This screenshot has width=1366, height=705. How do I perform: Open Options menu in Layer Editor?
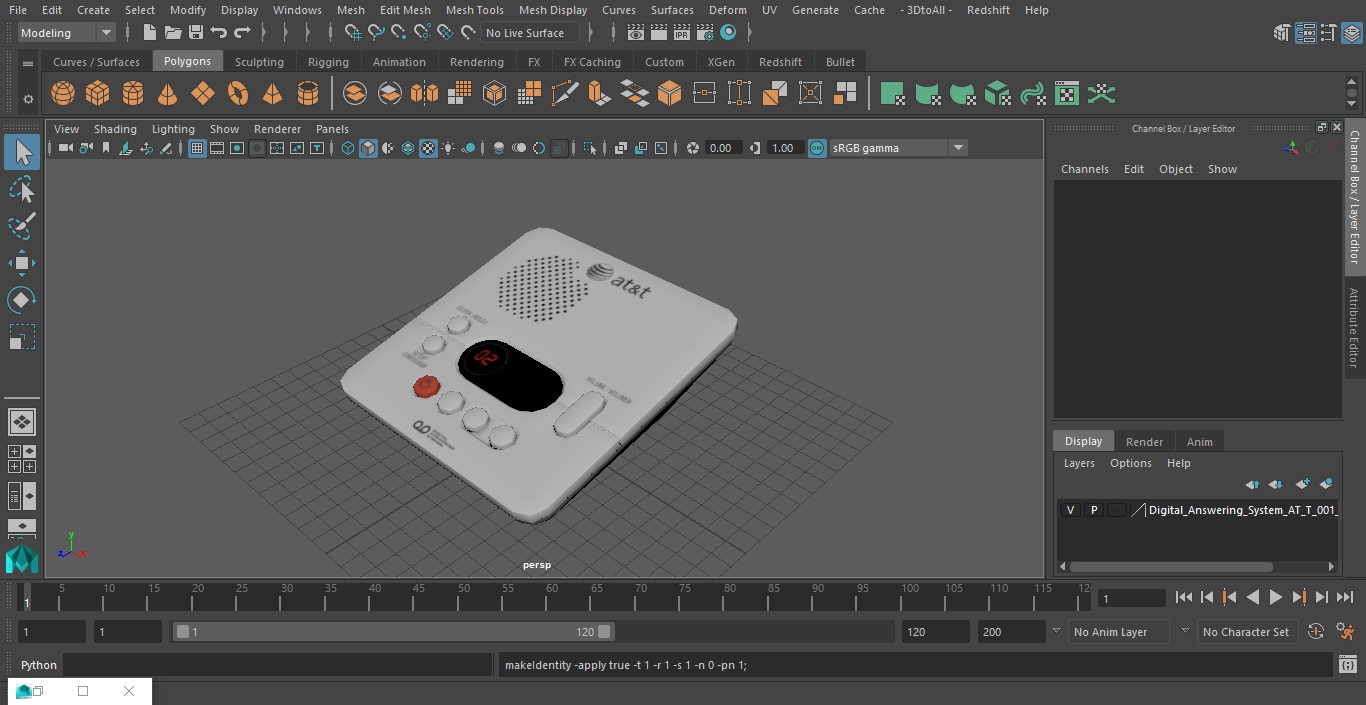(1131, 463)
